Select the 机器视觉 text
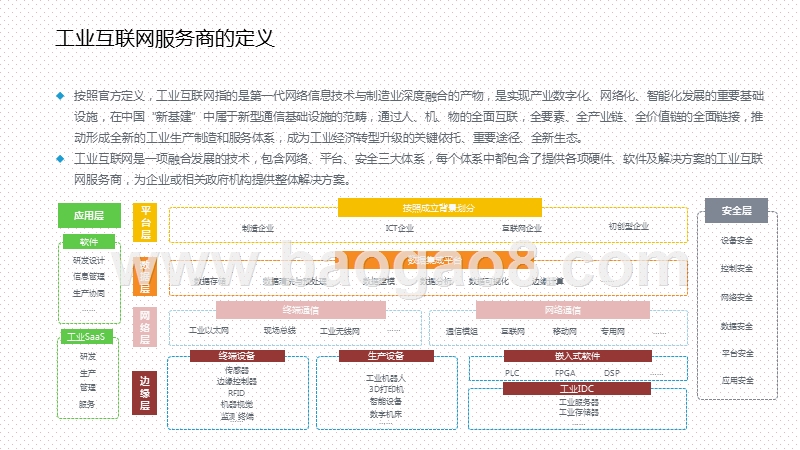800x450 pixels. (237, 405)
